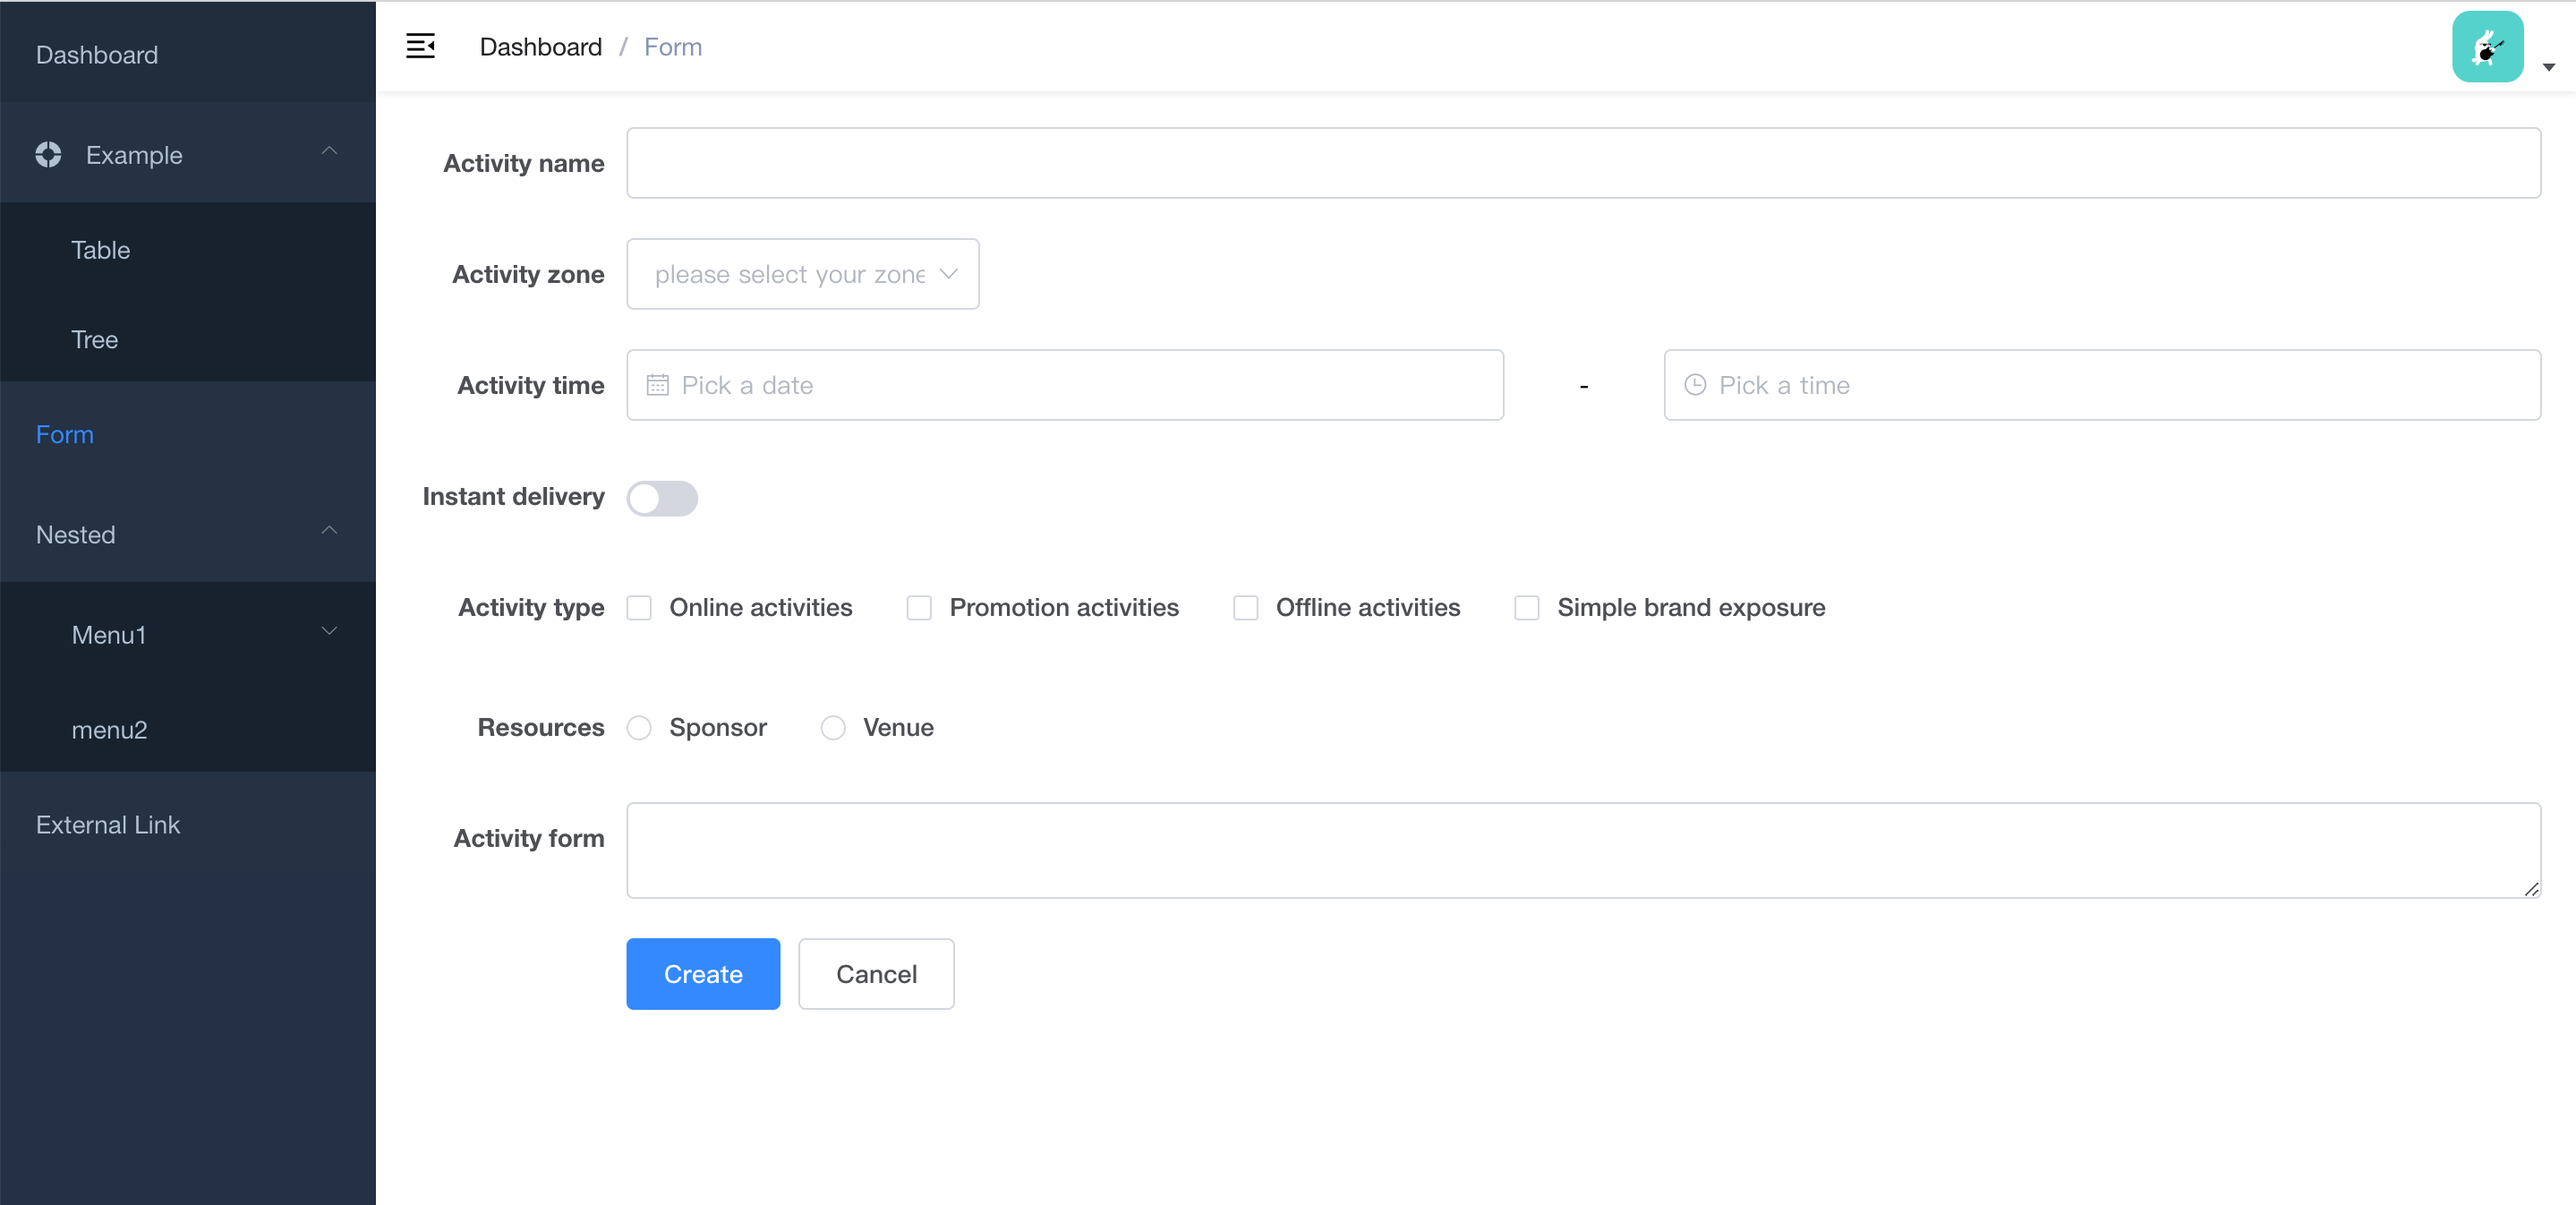This screenshot has width=2576, height=1205.
Task: Open the dropdown arrow beside the avatar
Action: [x=2549, y=68]
